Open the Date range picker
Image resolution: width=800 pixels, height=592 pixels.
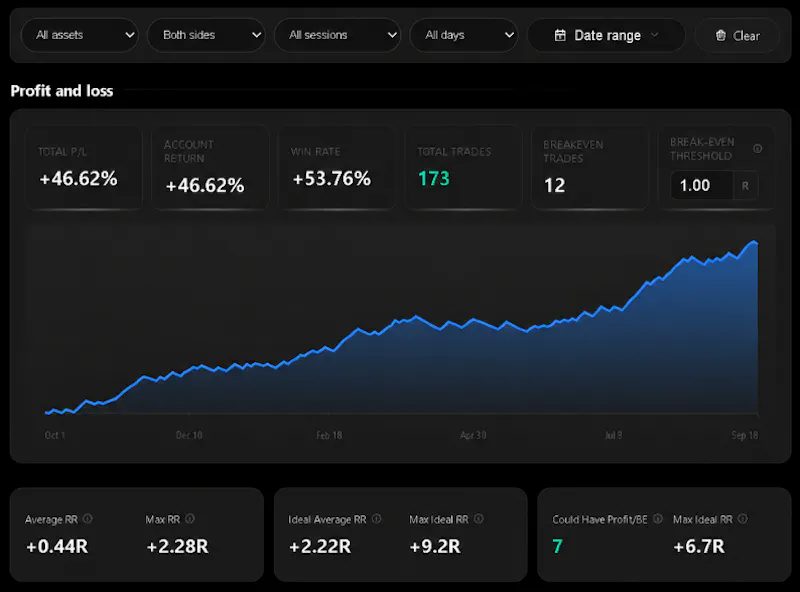point(606,35)
